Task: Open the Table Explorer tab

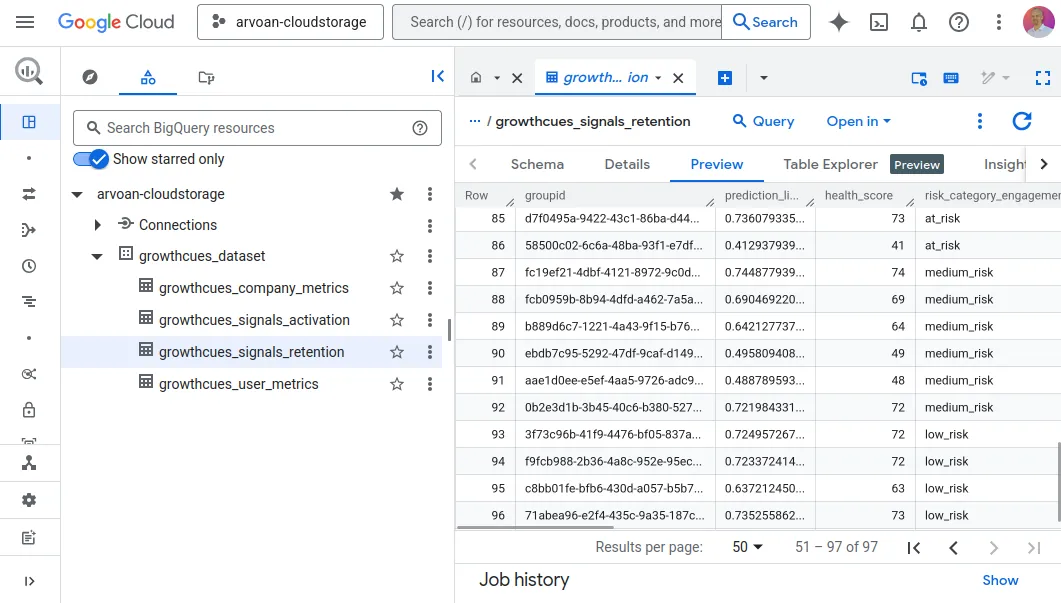Action: coord(830,164)
